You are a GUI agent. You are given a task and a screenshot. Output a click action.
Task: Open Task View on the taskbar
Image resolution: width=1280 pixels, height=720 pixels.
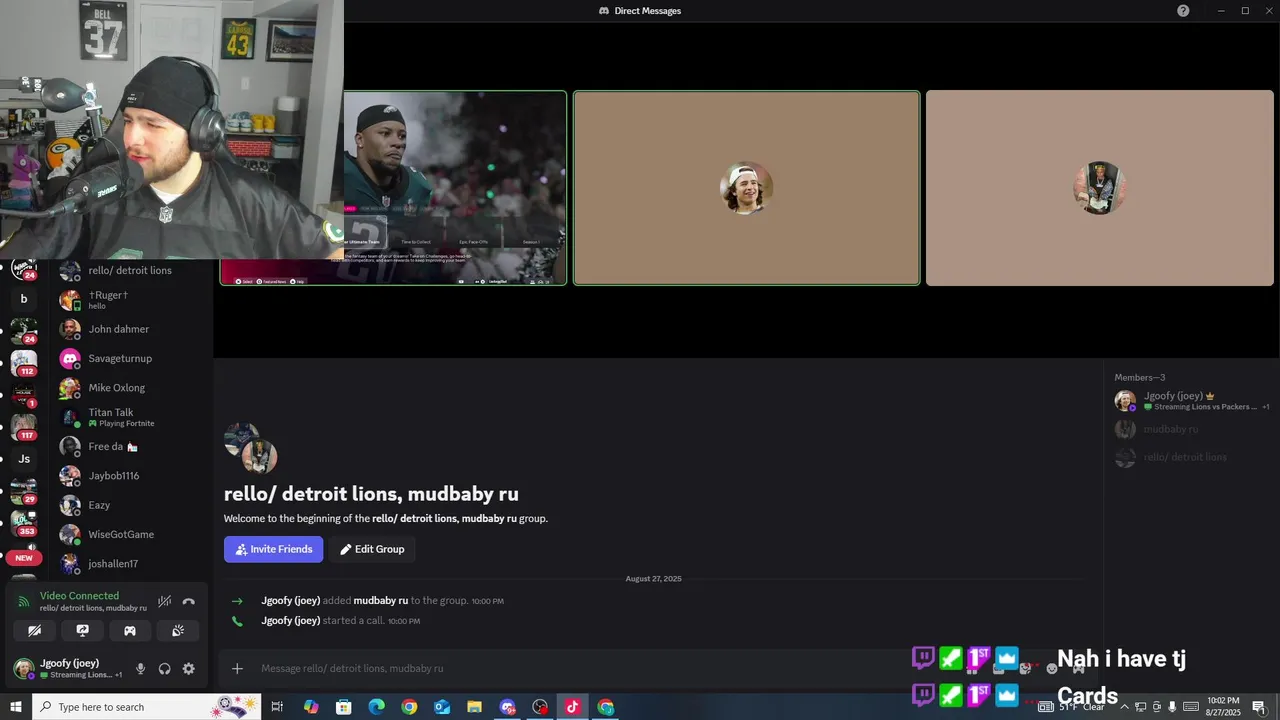pos(277,707)
